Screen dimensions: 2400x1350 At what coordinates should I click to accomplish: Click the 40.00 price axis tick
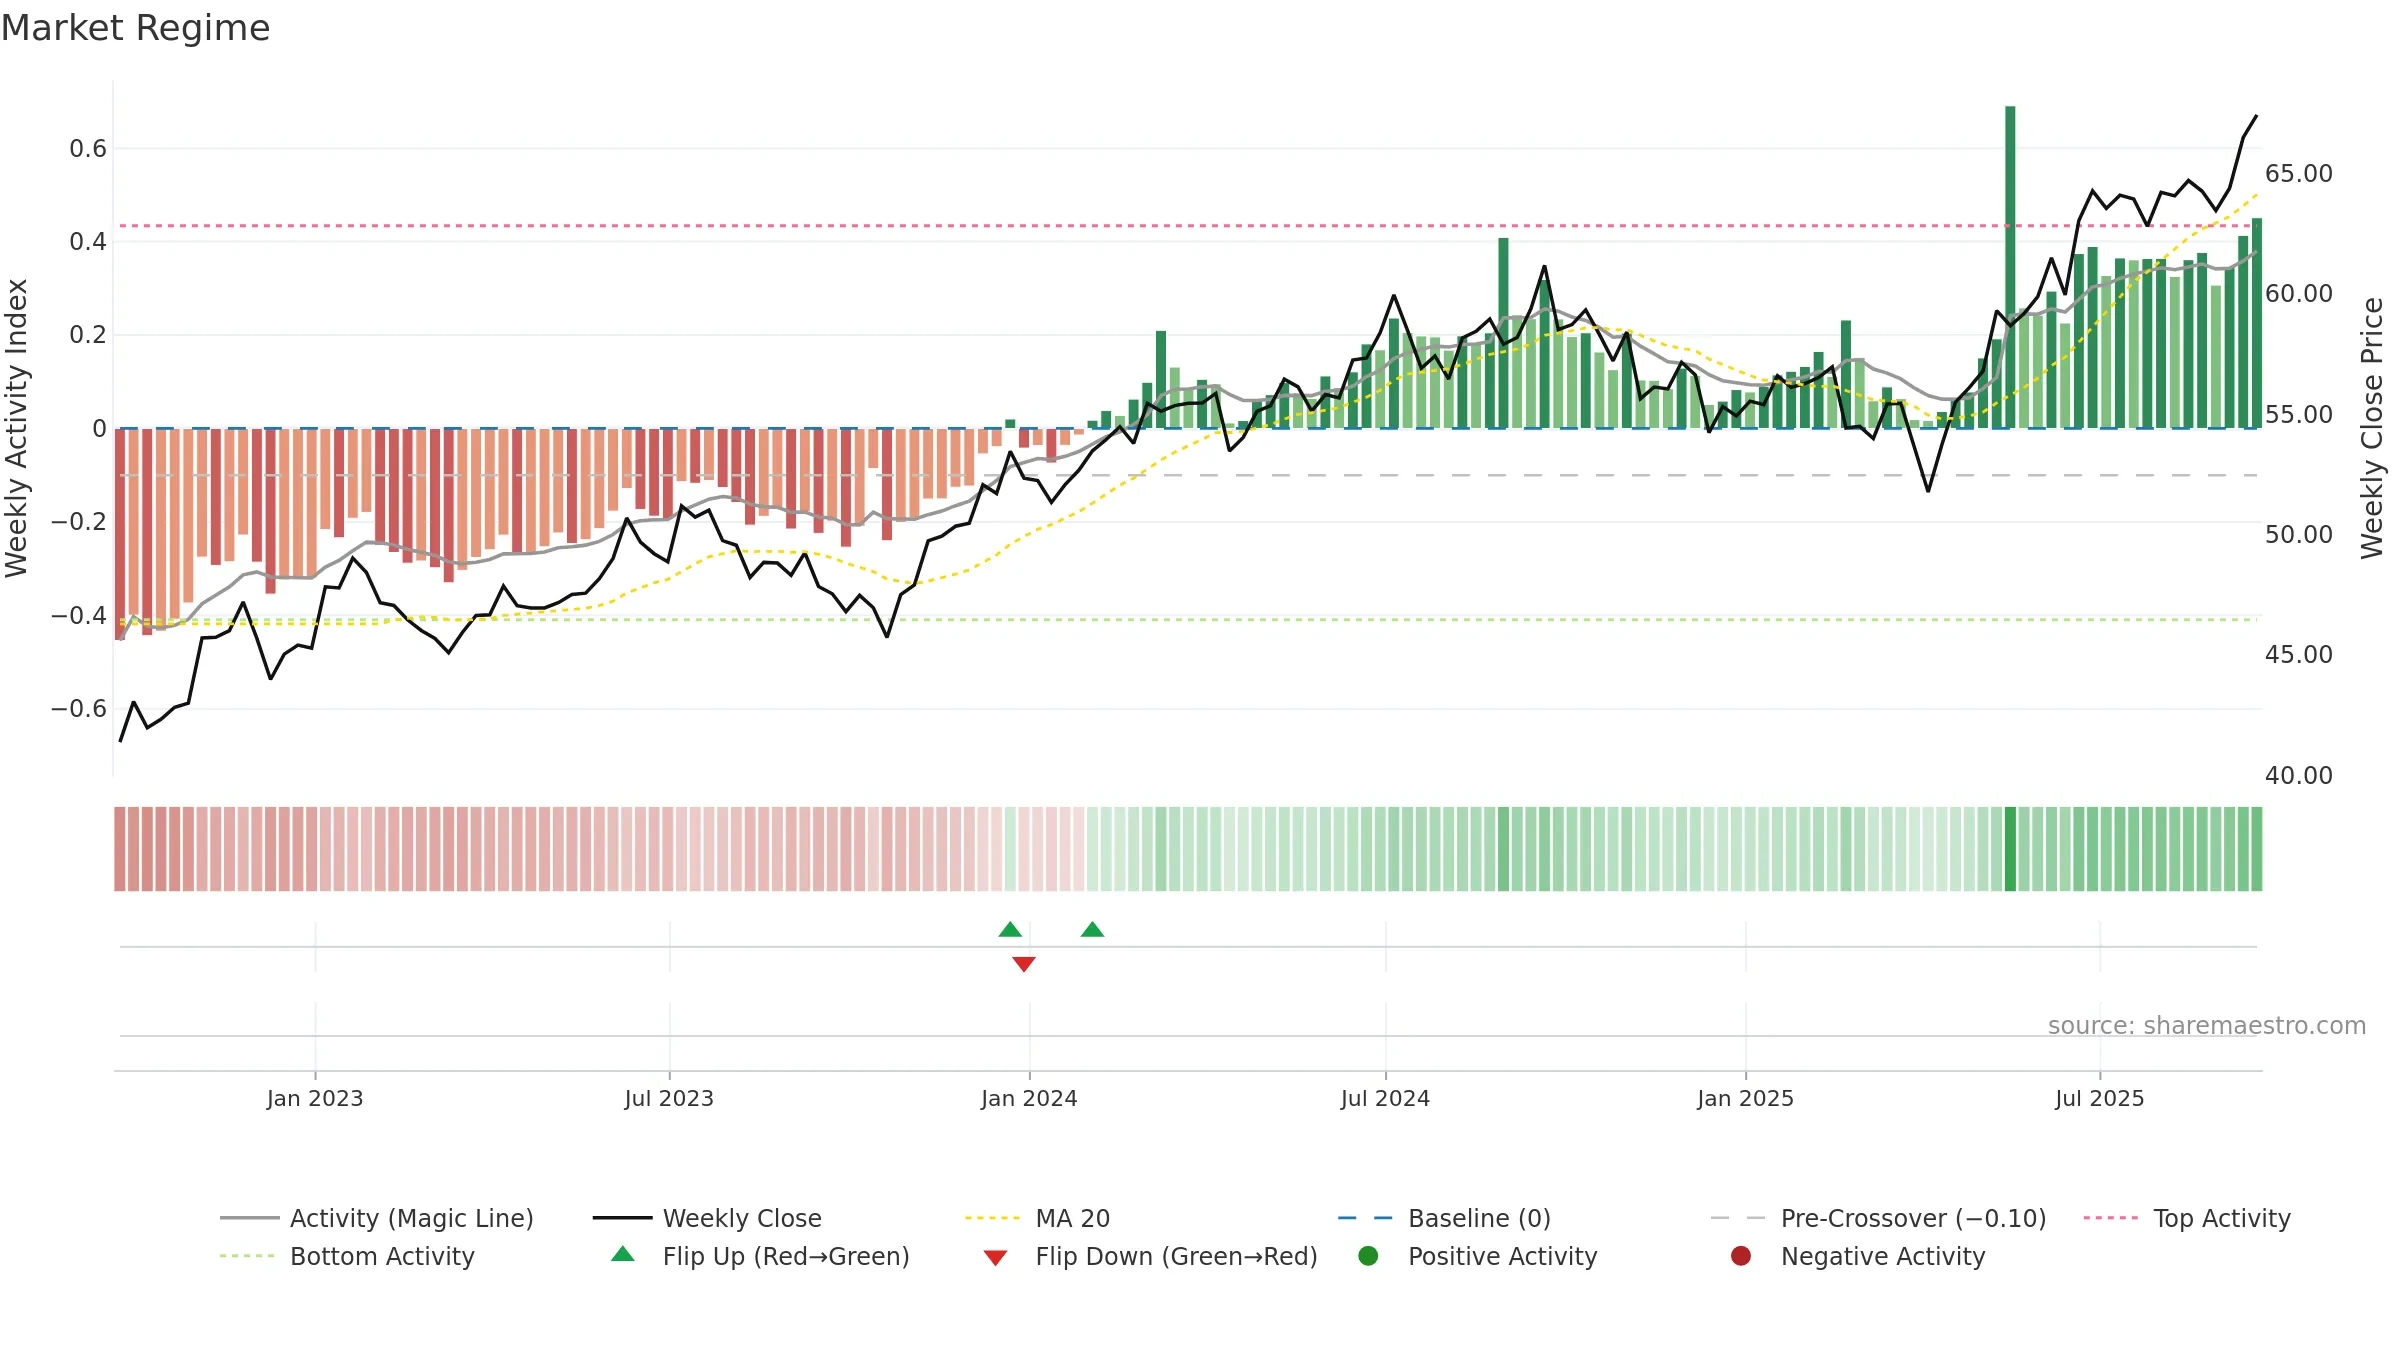coord(2298,776)
